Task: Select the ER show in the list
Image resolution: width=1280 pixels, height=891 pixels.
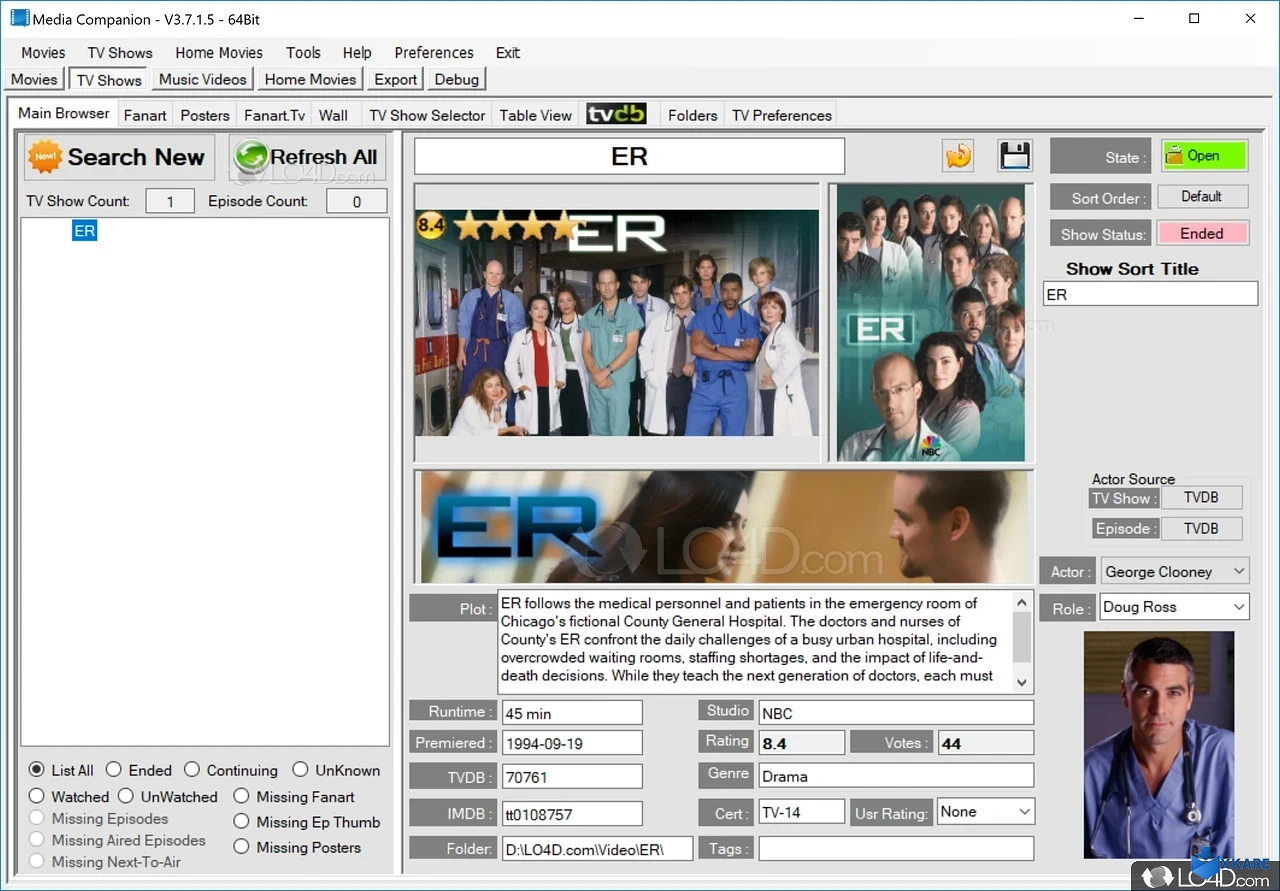Action: [x=85, y=231]
